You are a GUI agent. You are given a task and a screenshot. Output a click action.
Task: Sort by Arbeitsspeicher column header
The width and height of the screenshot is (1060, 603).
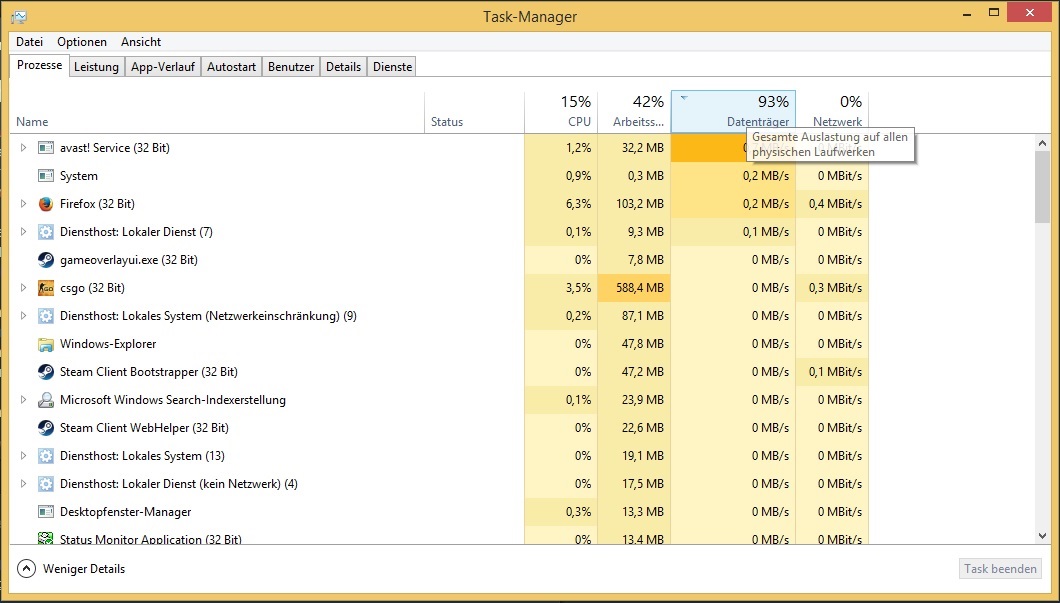click(634, 112)
